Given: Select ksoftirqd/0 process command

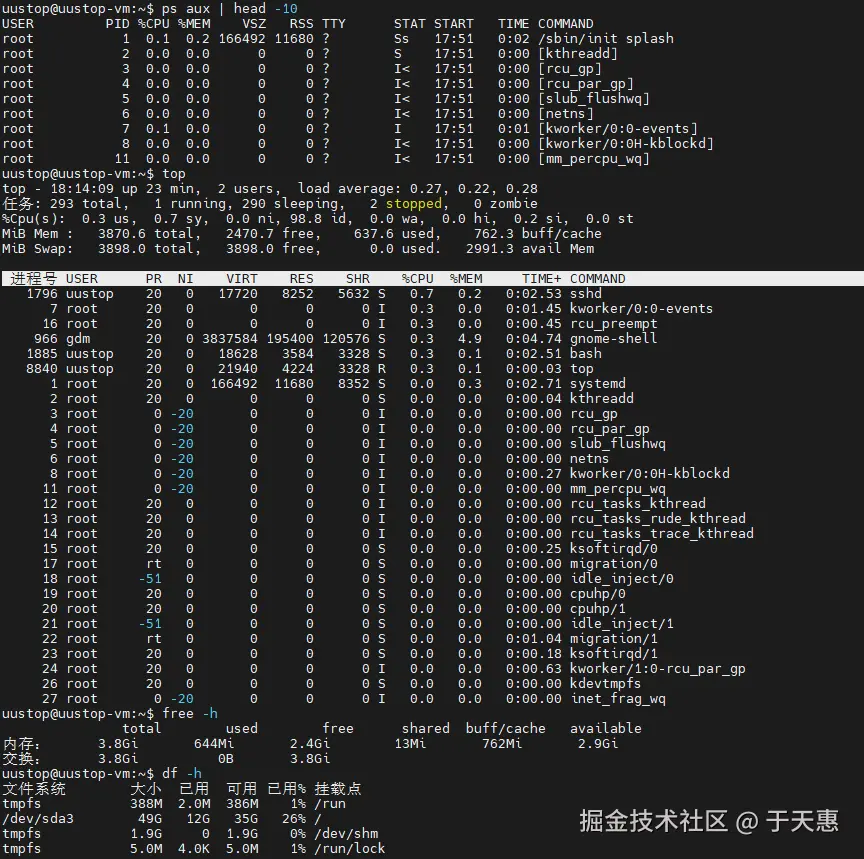Looking at the screenshot, I should (613, 549).
